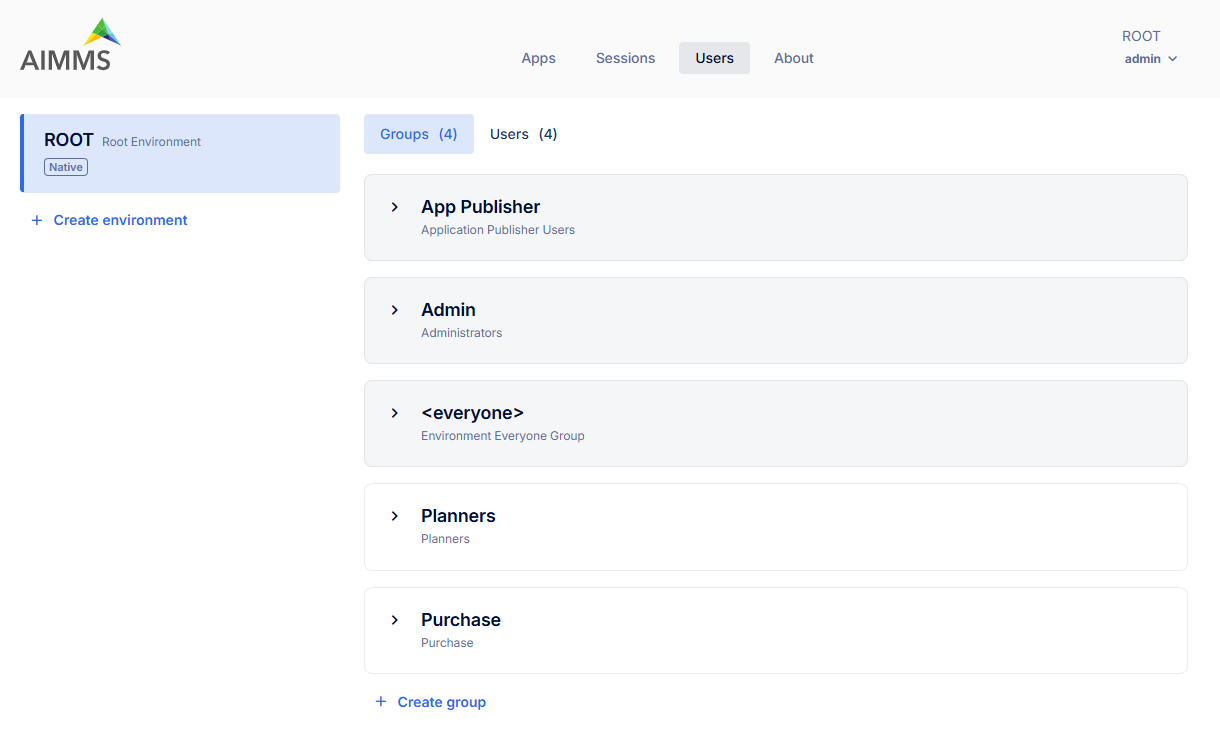Expand the <everyone> group
The height and width of the screenshot is (737, 1220).
point(394,413)
